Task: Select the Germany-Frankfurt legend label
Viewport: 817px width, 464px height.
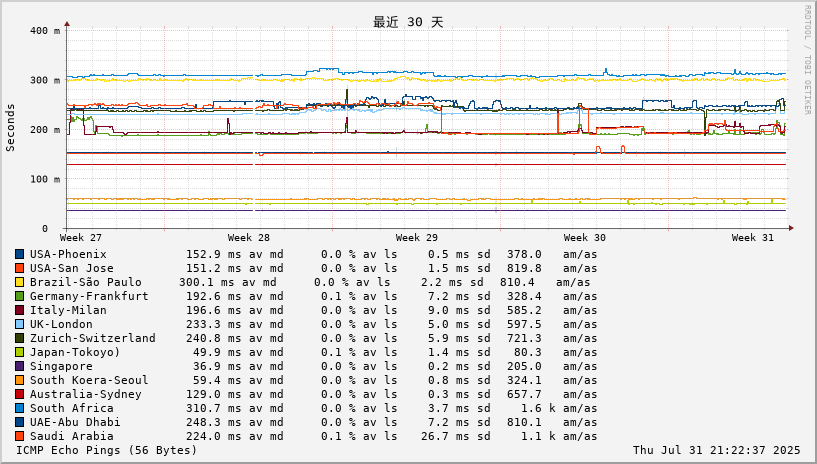Action: click(89, 296)
